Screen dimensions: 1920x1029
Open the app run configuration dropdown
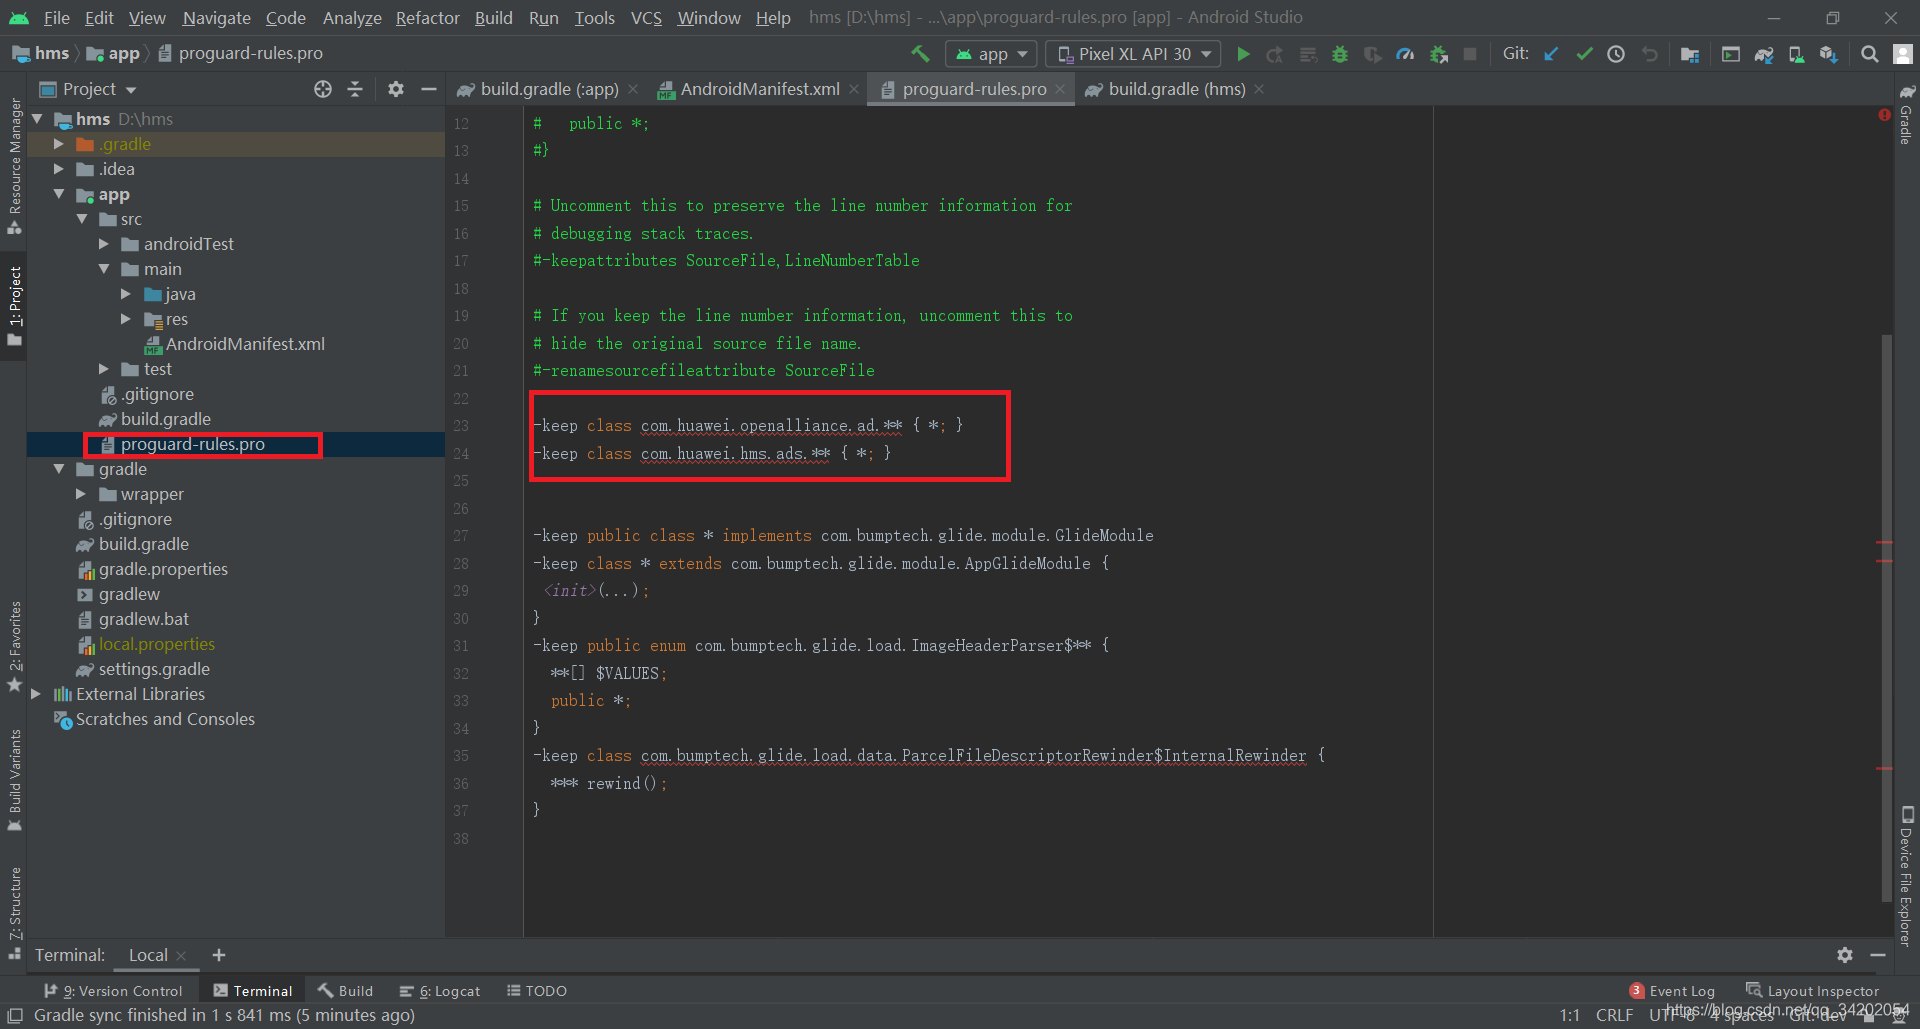click(991, 54)
